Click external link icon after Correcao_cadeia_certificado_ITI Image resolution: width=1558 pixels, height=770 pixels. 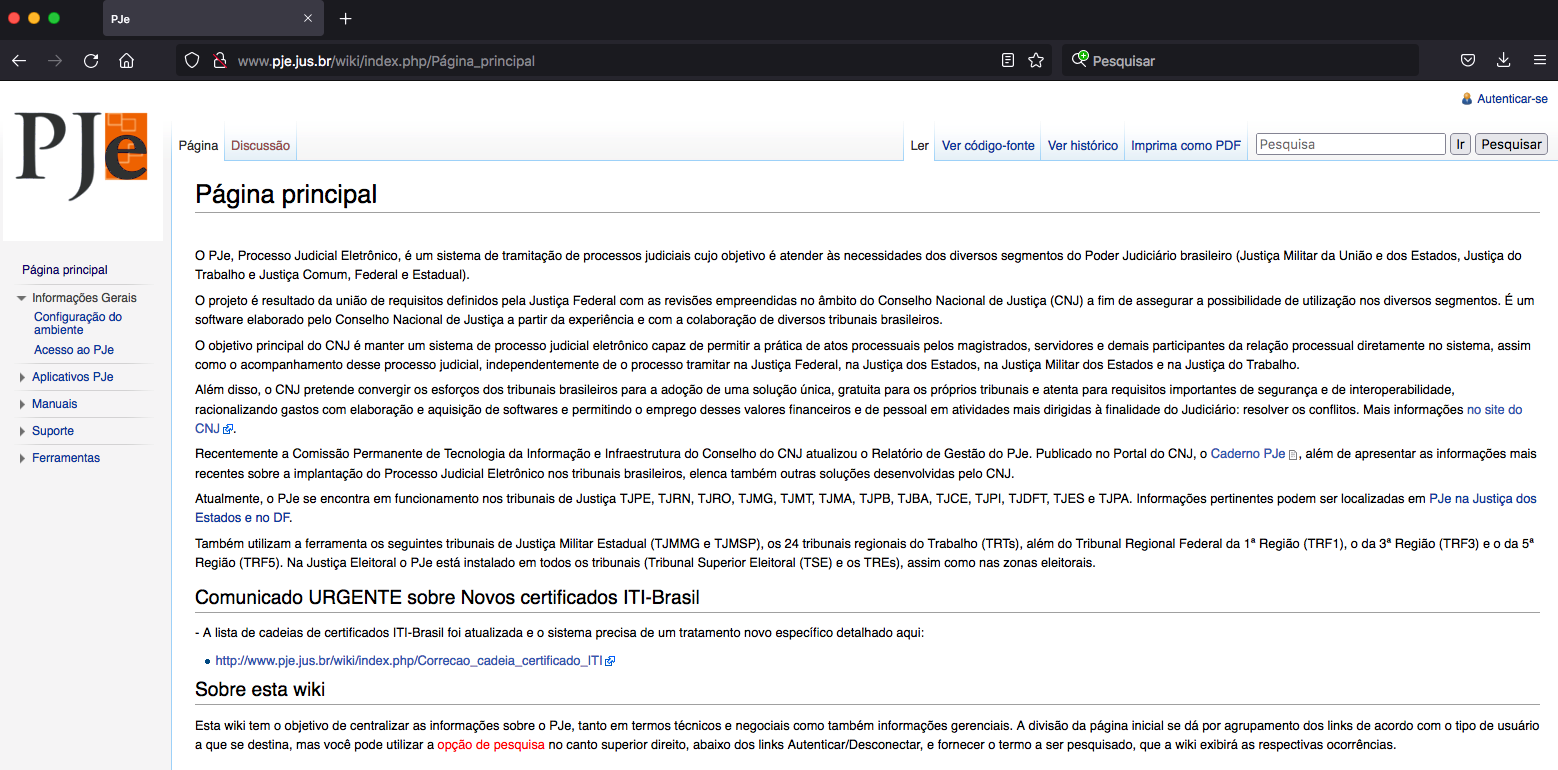(610, 661)
